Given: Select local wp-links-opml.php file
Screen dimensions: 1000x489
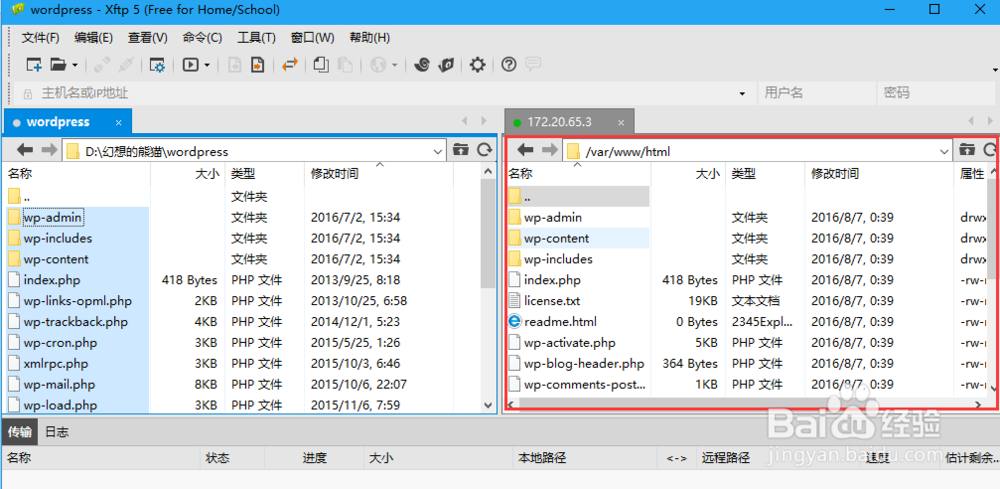Looking at the screenshot, I should point(78,301).
